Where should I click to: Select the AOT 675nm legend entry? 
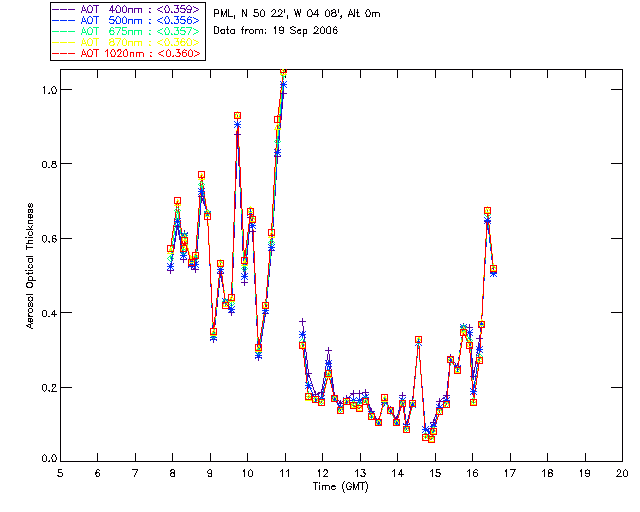click(127, 31)
